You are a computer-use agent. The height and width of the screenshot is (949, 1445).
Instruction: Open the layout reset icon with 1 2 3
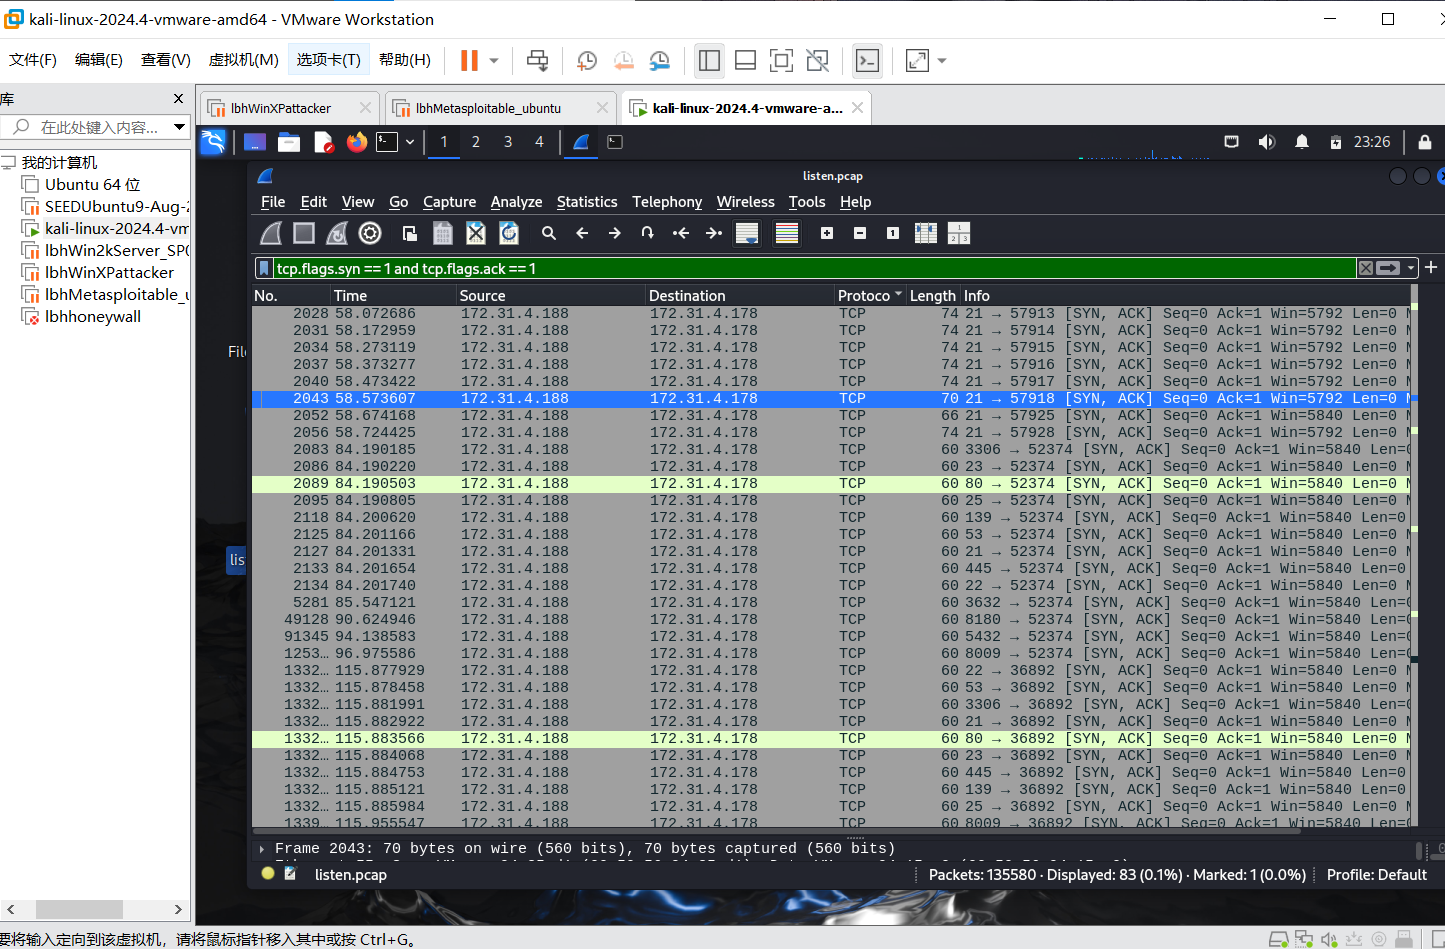[959, 233]
